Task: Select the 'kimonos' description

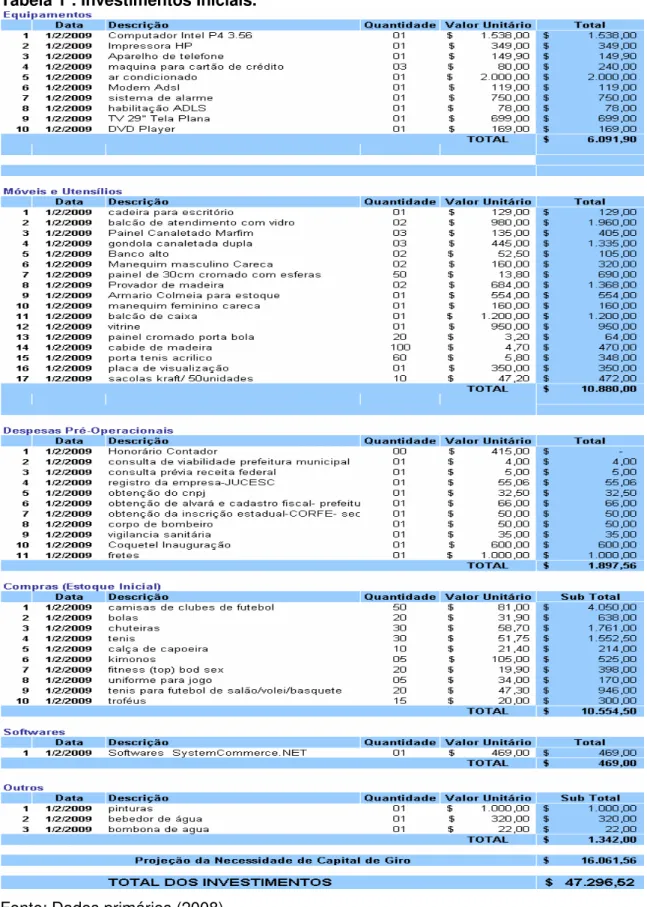Action: tap(131, 659)
